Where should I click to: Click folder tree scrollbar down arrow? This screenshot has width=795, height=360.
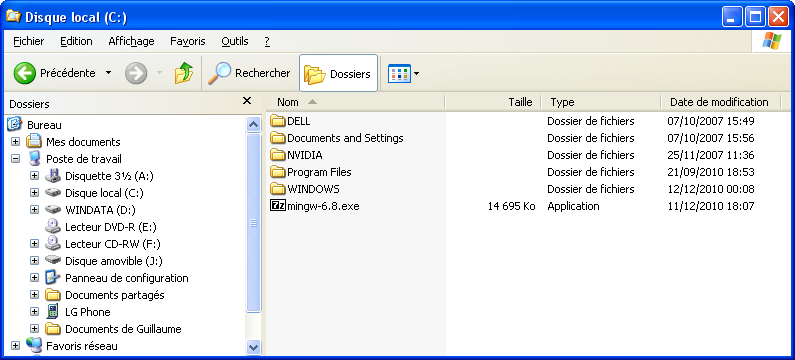pyautogui.click(x=253, y=347)
